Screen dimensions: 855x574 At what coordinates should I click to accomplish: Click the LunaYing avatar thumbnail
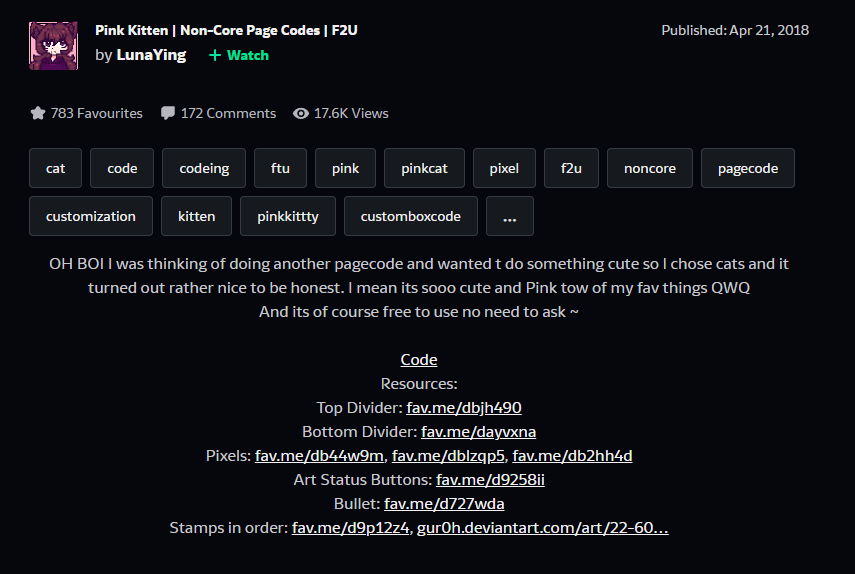(54, 45)
